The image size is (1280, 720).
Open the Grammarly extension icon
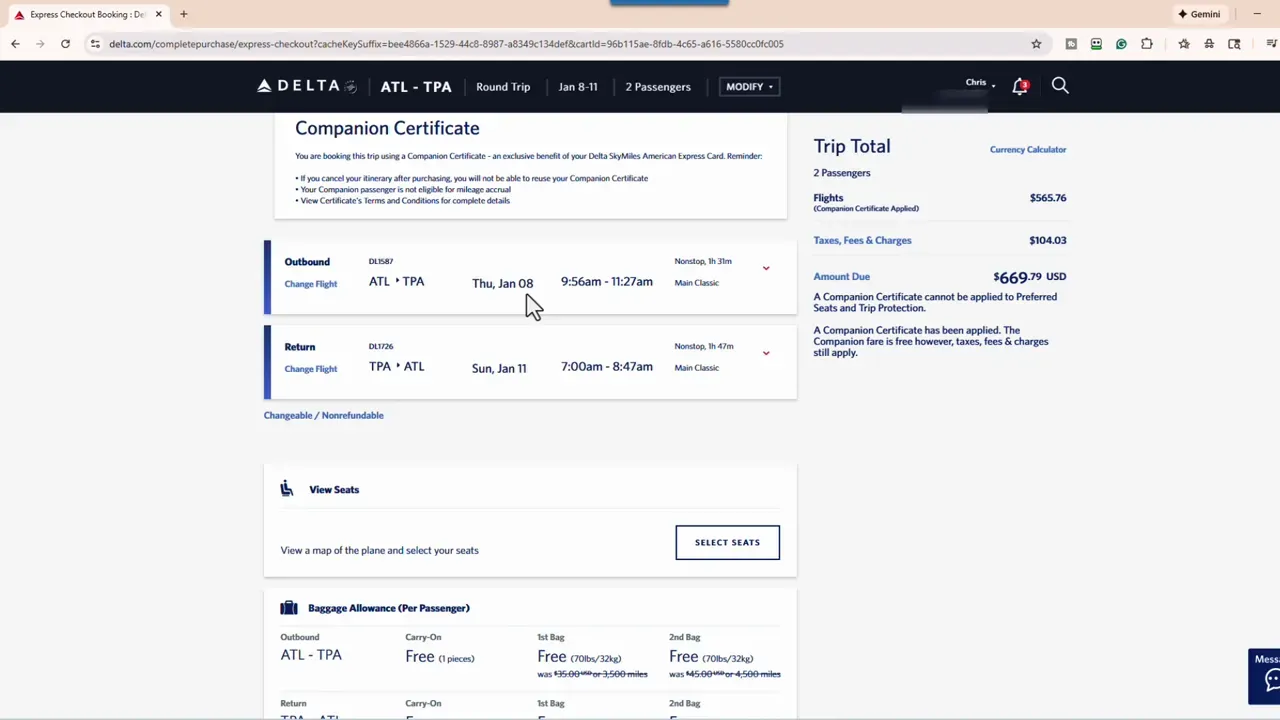(x=1121, y=44)
